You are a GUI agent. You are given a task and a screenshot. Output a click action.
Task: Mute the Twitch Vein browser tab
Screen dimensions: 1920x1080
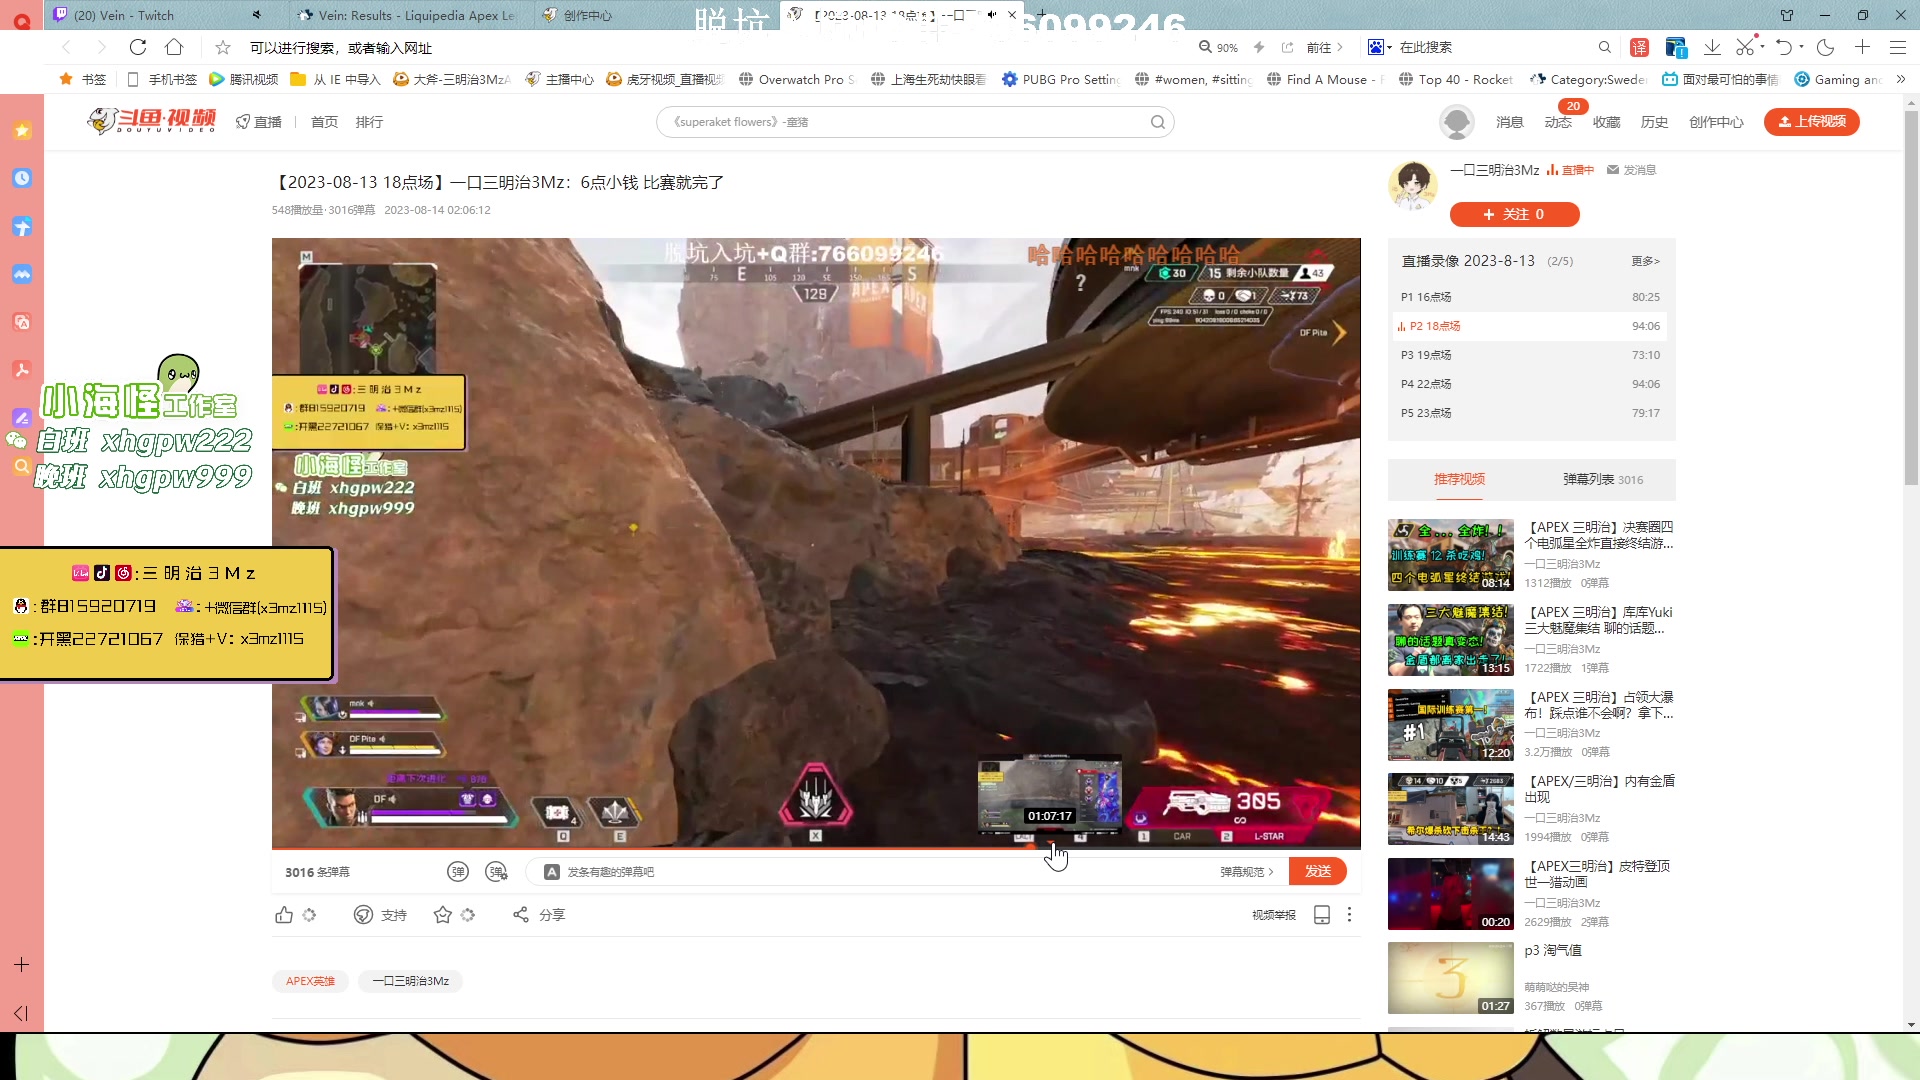click(x=256, y=15)
